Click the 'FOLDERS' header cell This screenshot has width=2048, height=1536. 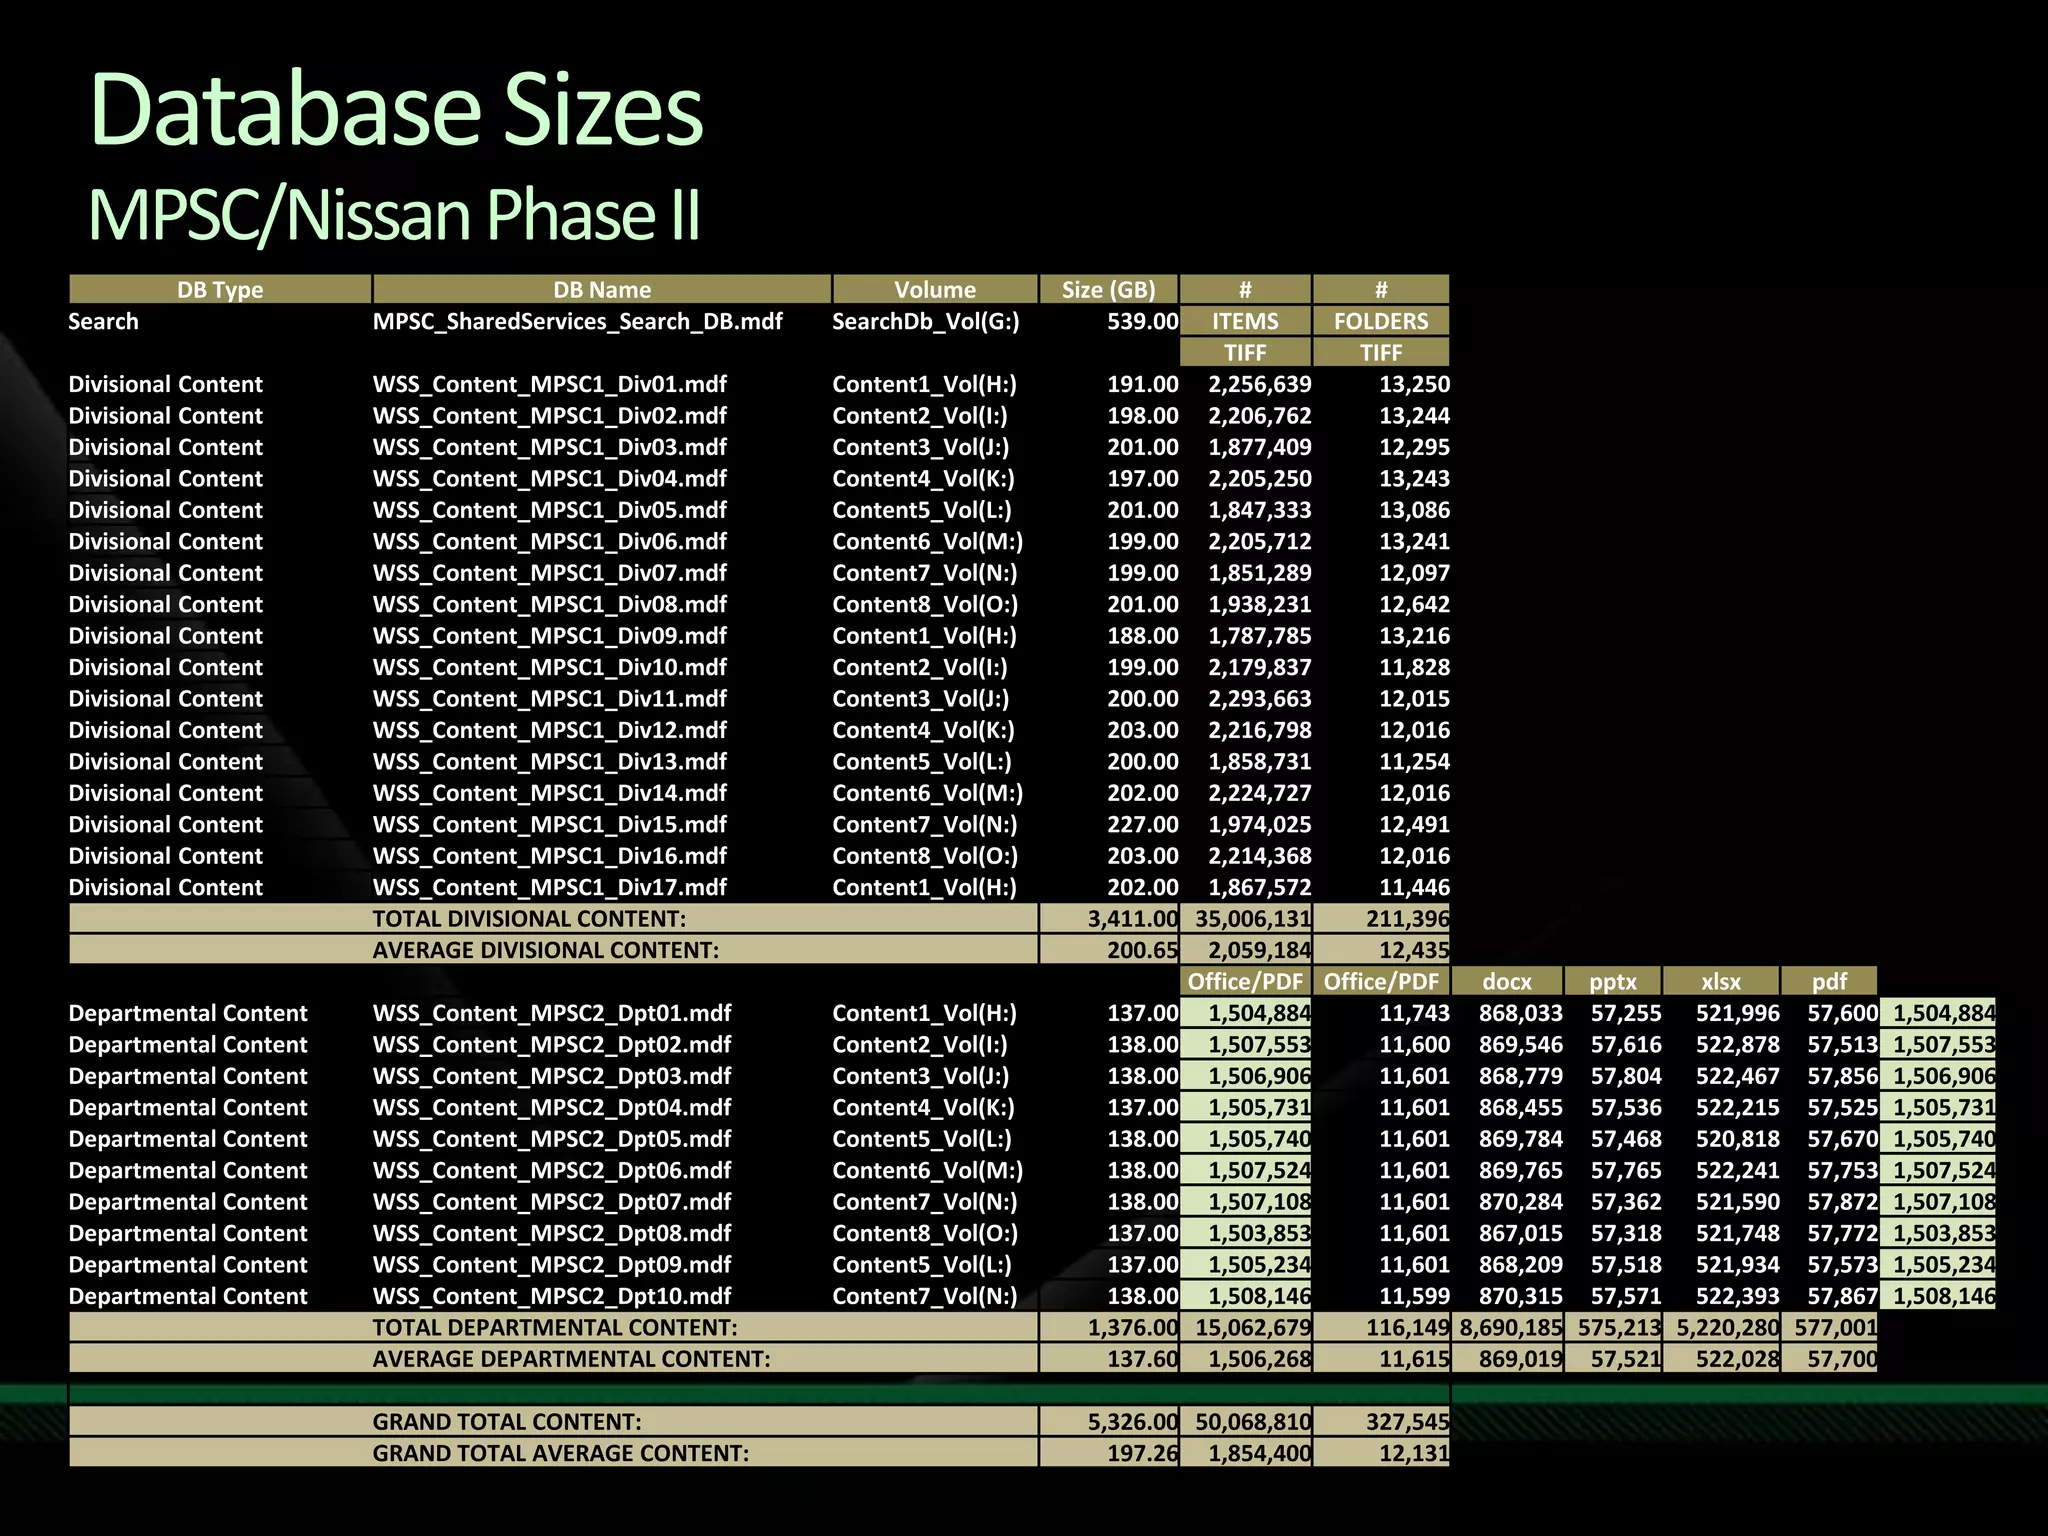pos(1381,321)
